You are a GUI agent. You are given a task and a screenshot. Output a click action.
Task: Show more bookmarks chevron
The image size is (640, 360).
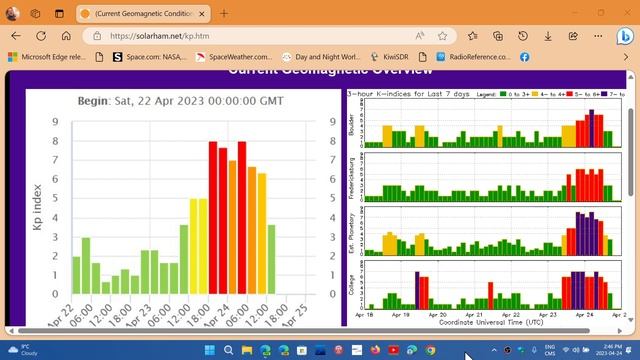(626, 57)
